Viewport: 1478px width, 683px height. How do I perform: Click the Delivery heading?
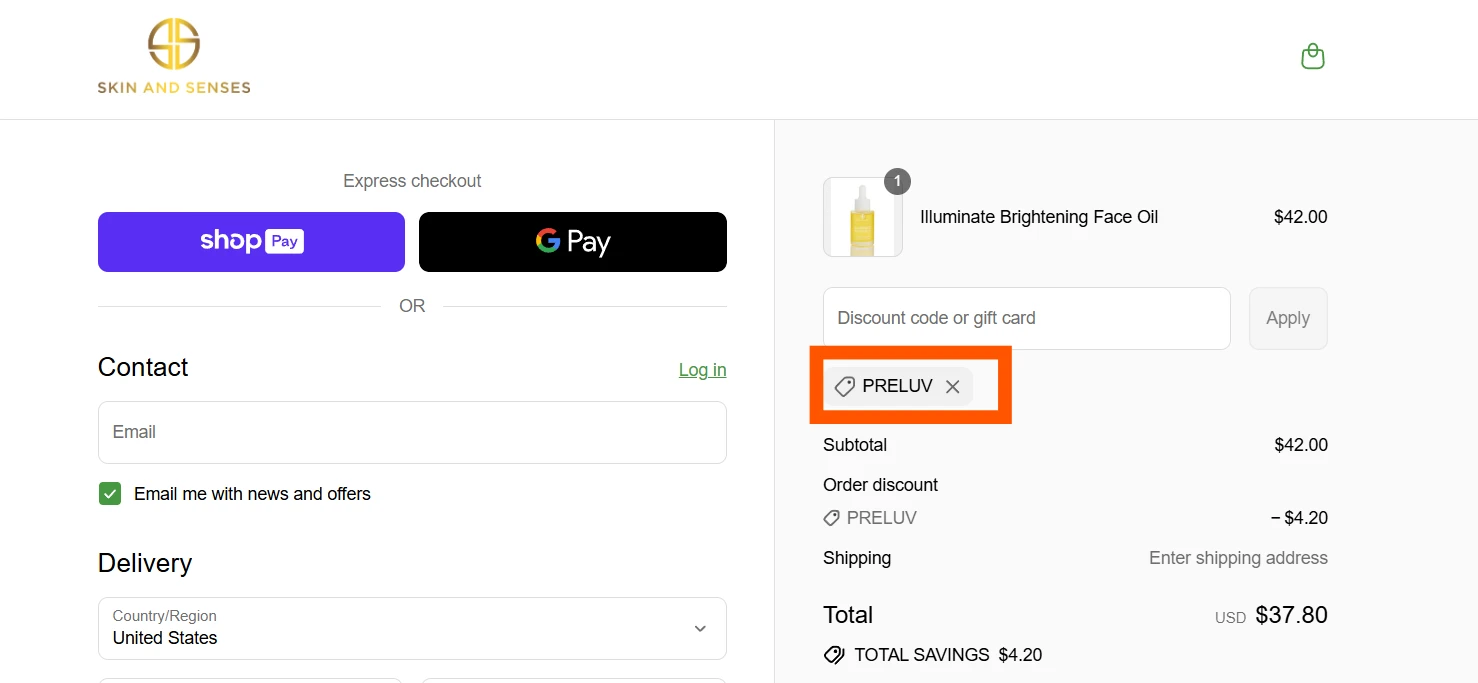145,563
